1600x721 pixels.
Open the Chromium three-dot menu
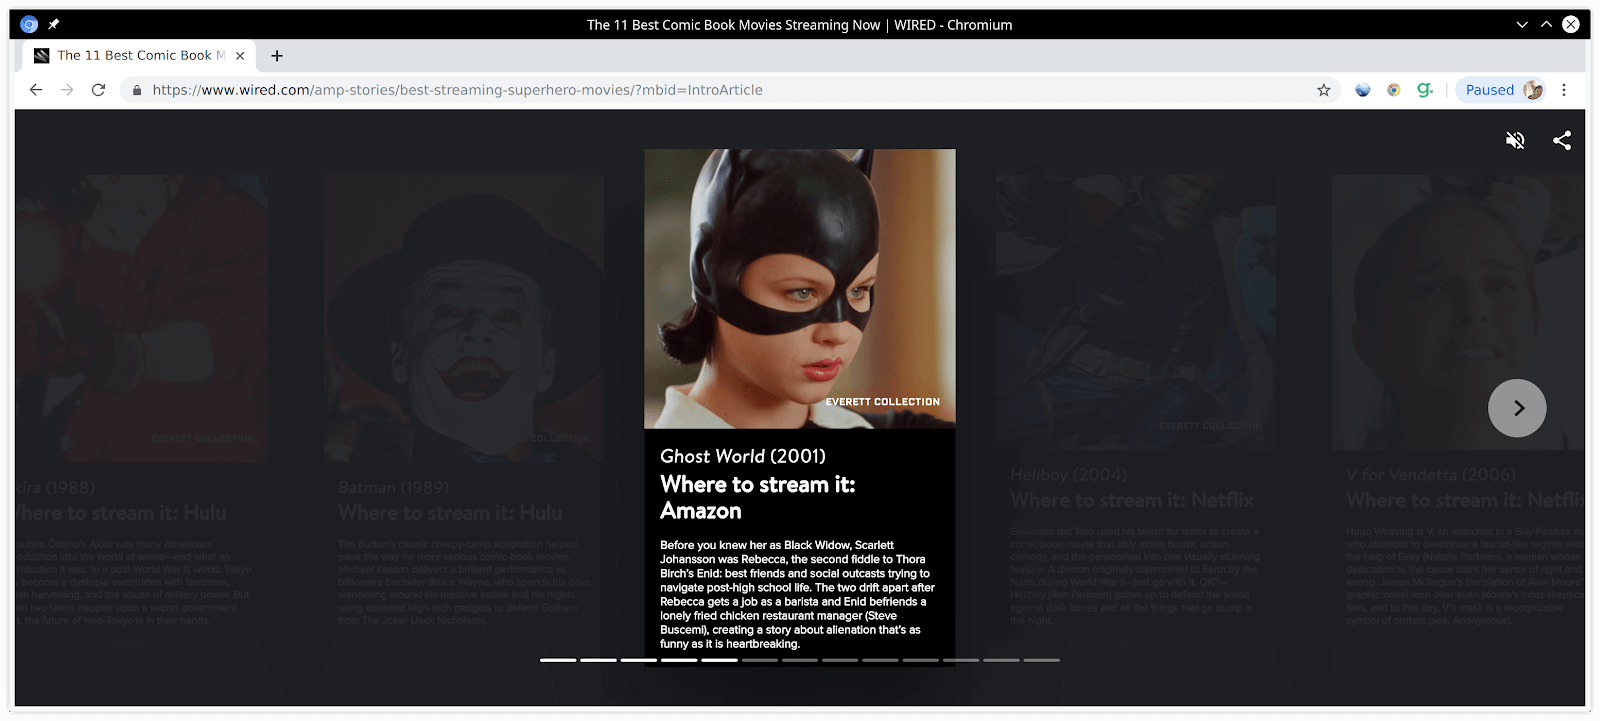[x=1564, y=90]
